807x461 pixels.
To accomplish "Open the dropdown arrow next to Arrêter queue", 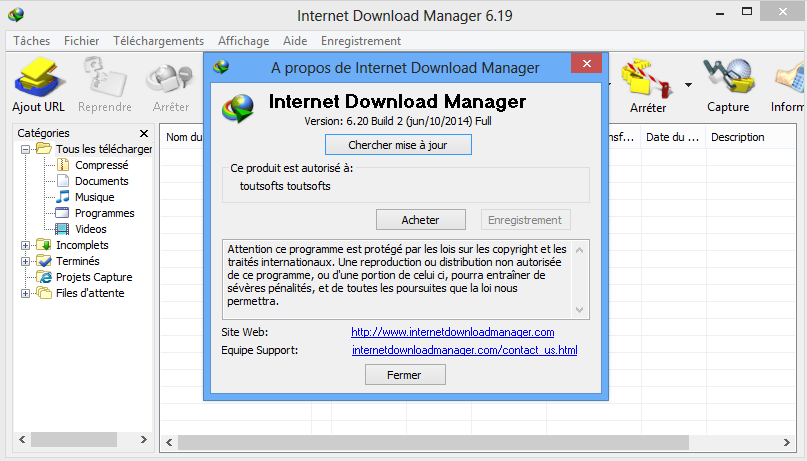I will (688, 85).
